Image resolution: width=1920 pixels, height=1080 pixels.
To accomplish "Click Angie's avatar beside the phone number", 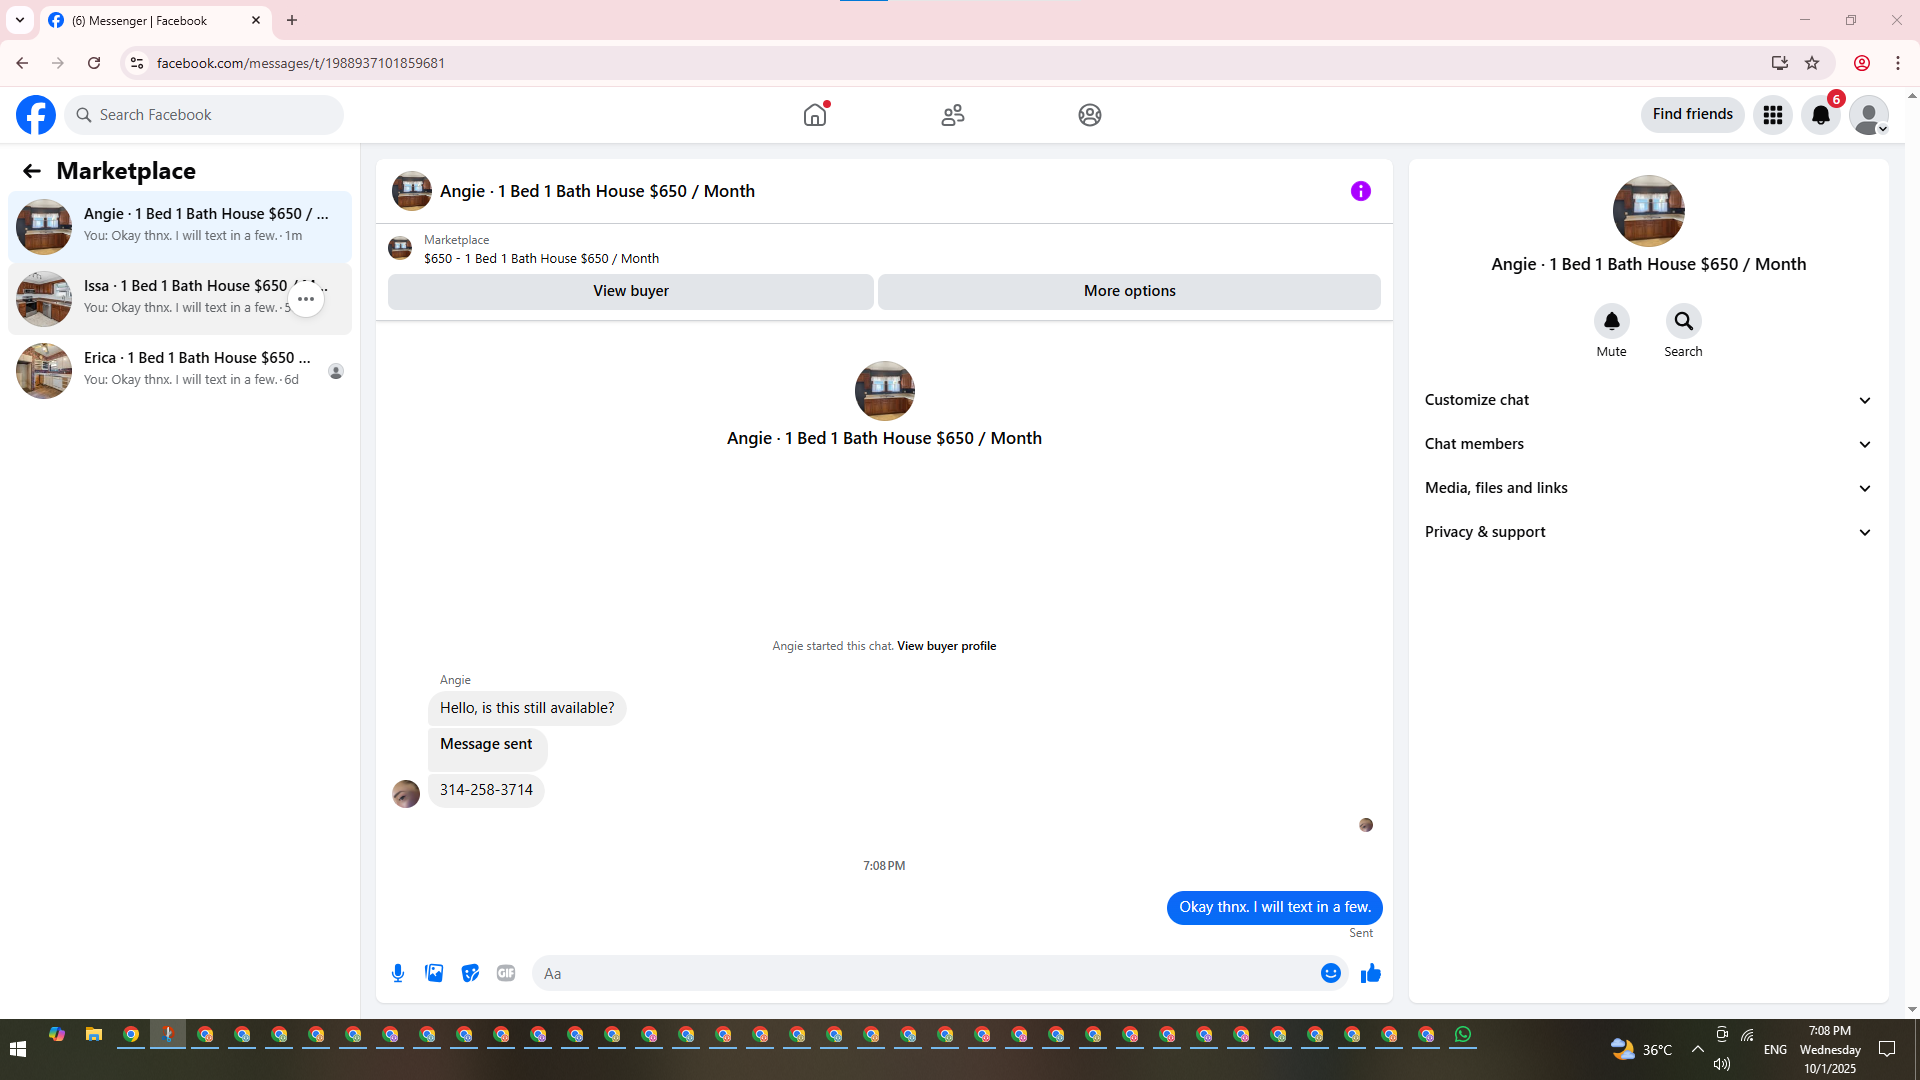I will coord(406,794).
